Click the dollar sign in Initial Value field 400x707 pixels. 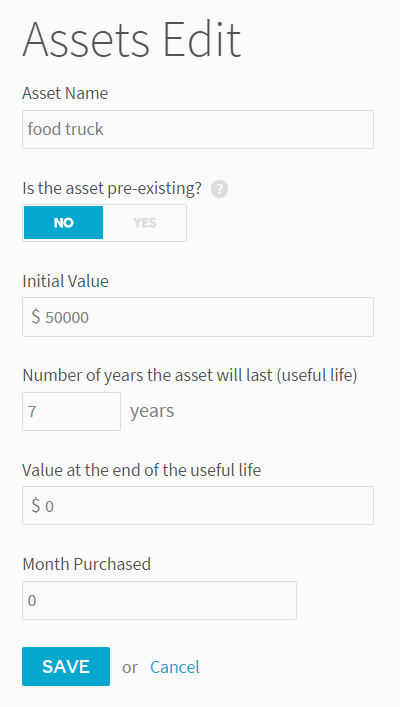tap(36, 317)
